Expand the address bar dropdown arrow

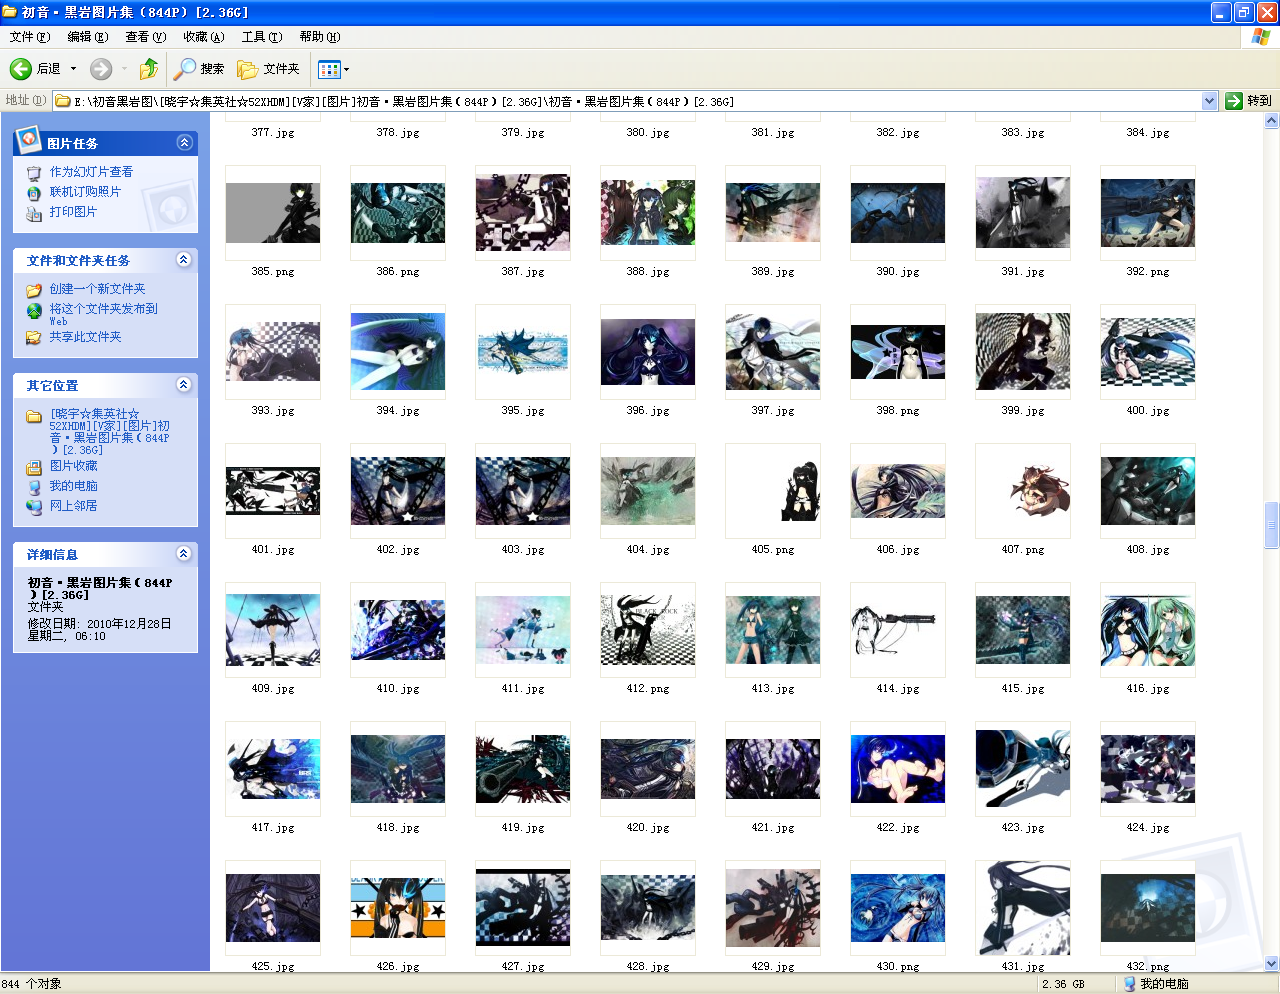pos(1209,101)
